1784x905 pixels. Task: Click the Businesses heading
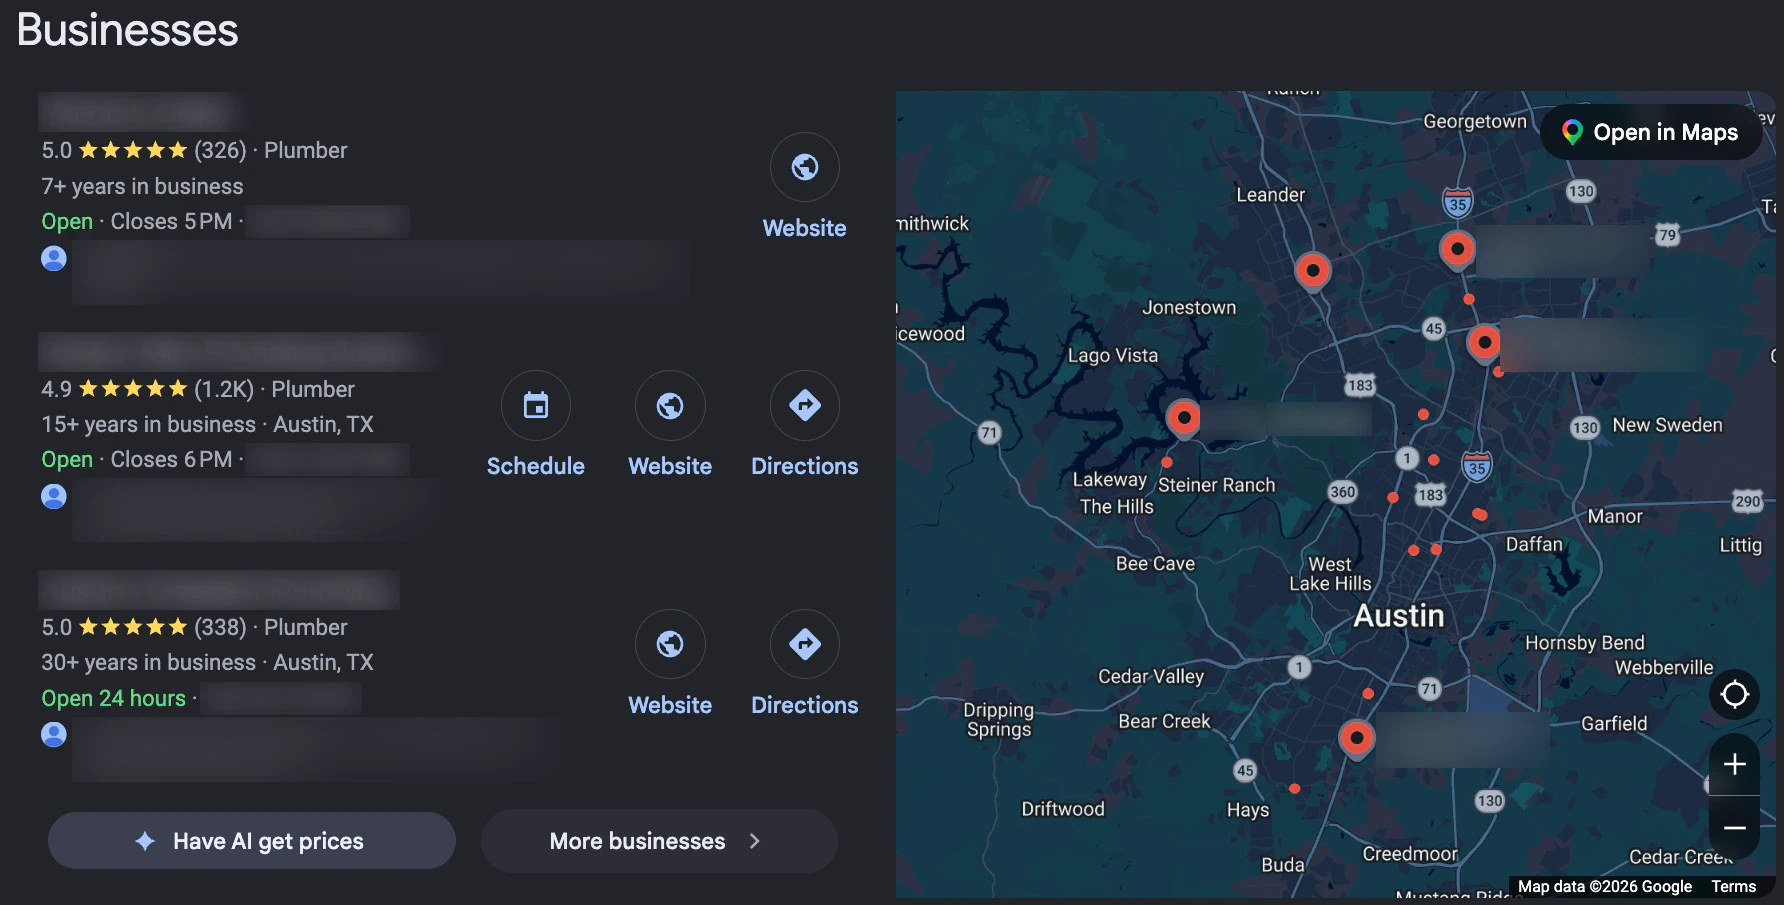(128, 30)
